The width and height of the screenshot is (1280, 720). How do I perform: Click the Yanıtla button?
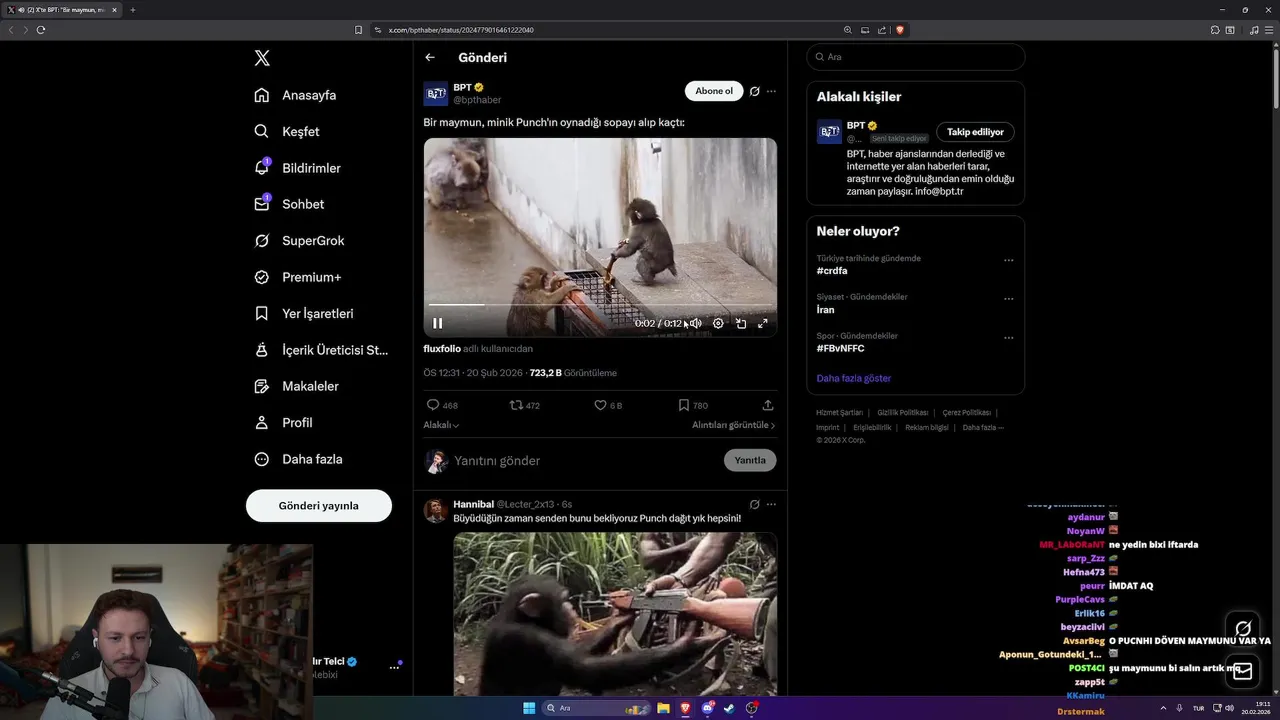(x=750, y=460)
